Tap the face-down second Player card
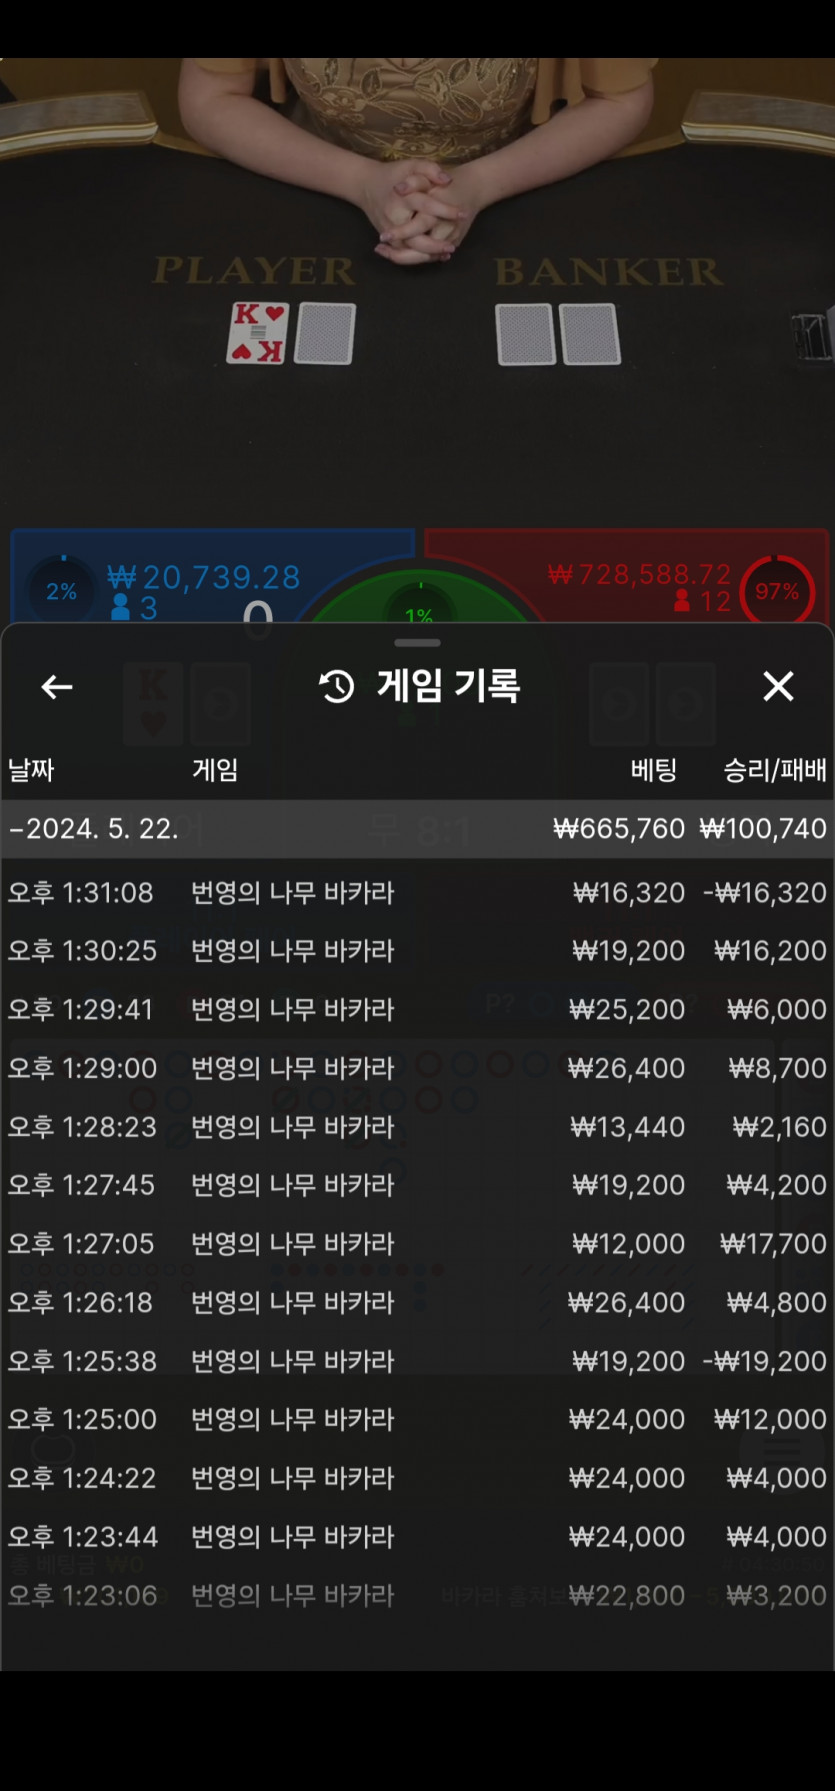 [324, 333]
